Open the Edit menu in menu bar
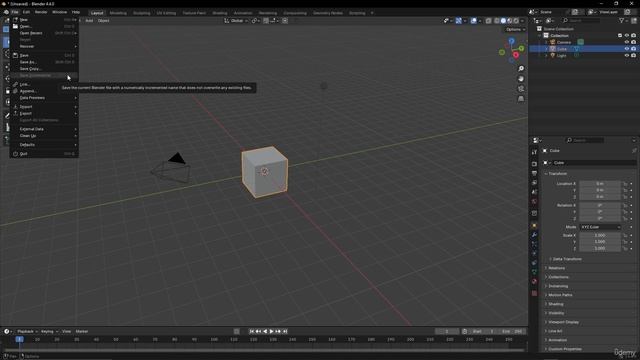 tap(27, 12)
